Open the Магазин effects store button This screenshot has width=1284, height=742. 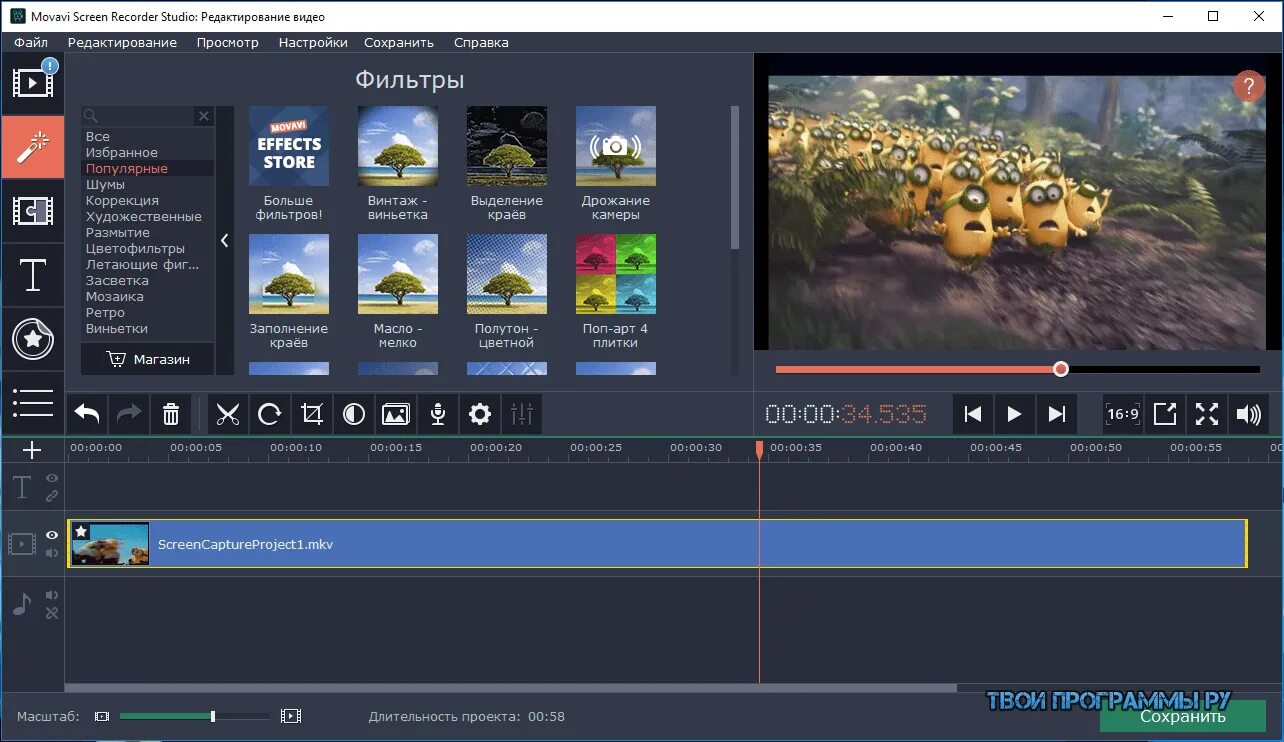coord(148,359)
